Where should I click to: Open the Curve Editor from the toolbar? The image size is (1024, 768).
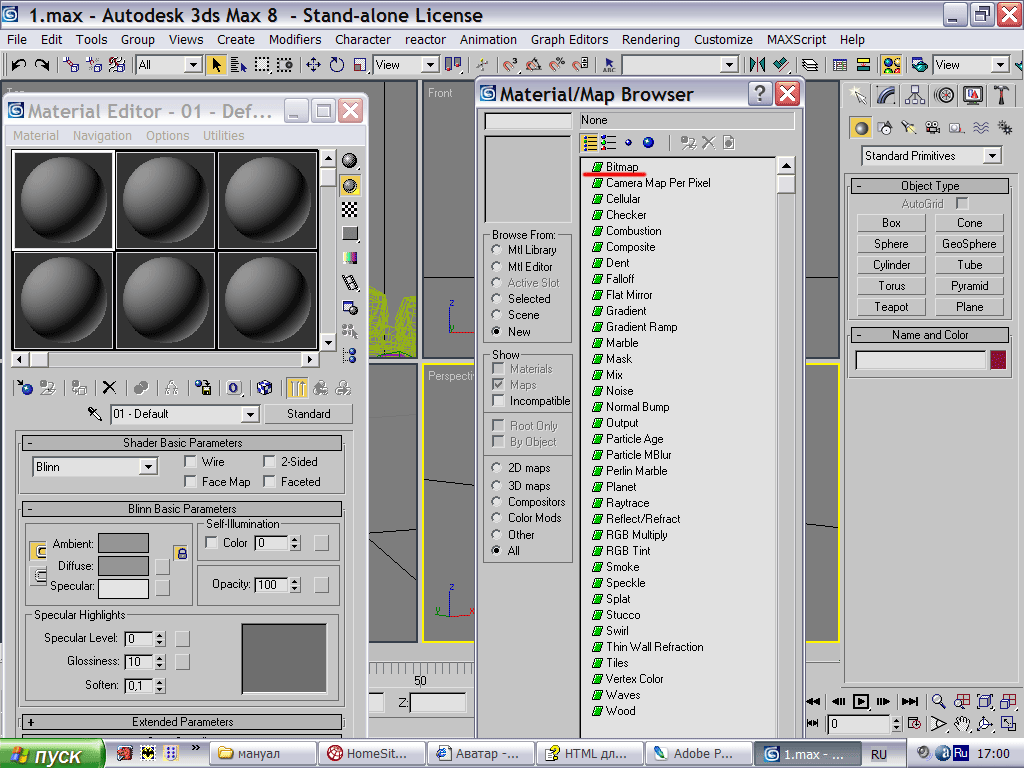point(840,65)
